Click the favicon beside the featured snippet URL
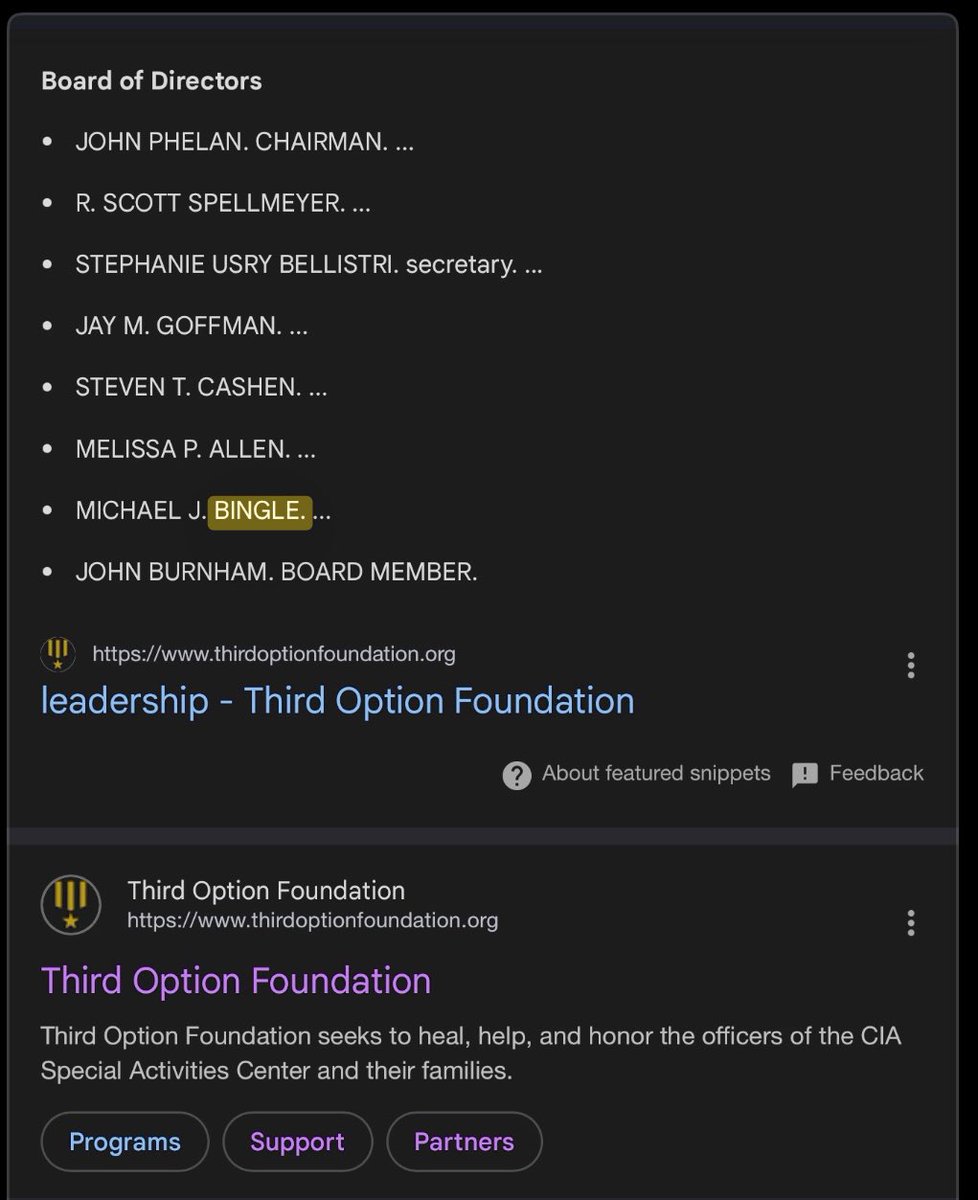 coord(57,655)
